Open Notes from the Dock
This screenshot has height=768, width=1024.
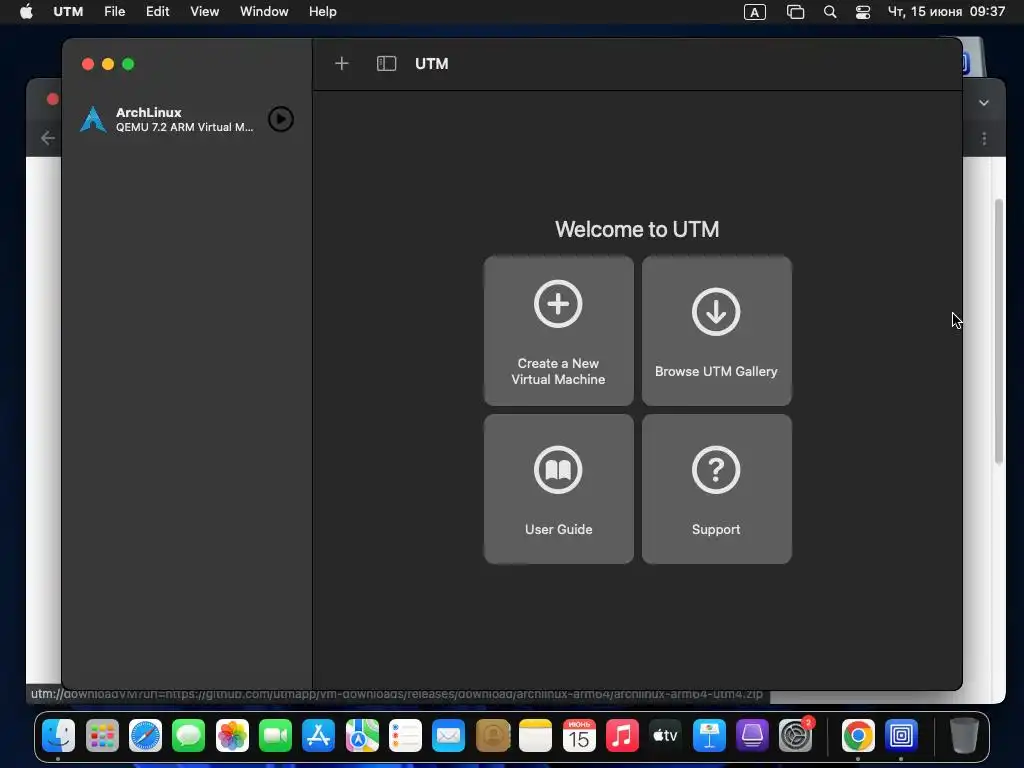click(x=536, y=736)
